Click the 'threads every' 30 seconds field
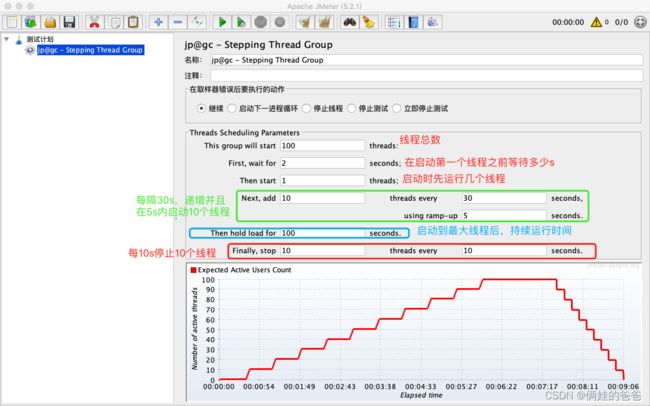This screenshot has height=406, width=650. tap(504, 198)
